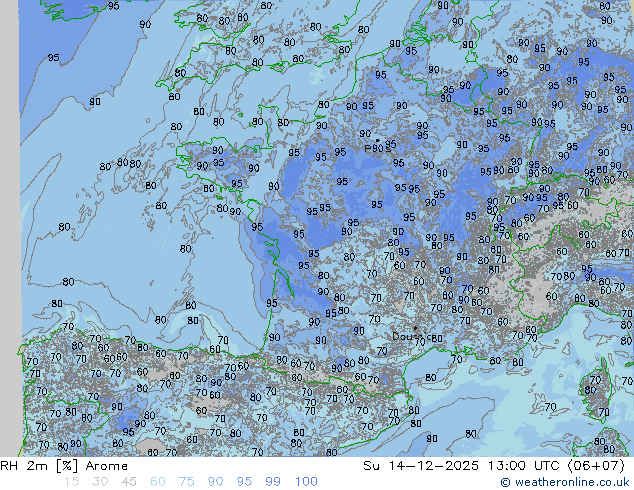Viewport: 634px width, 490px height.
Task: Open the weatheronline.co.uk copyright link
Action: [x=564, y=482]
